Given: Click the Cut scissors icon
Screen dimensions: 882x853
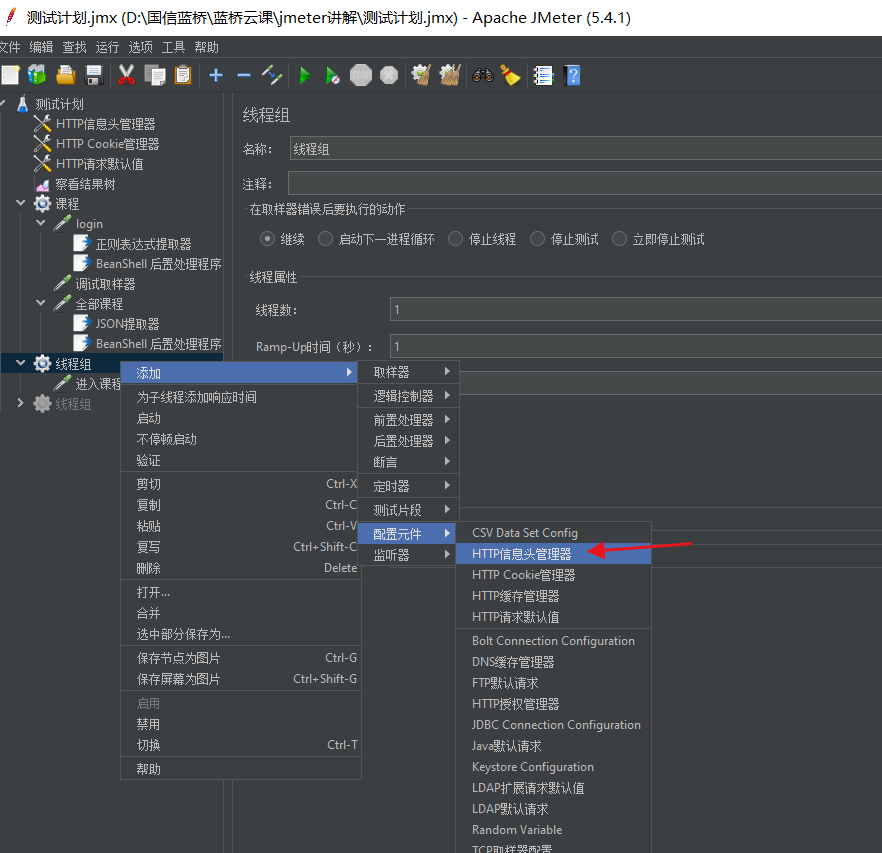Looking at the screenshot, I should pos(127,75).
